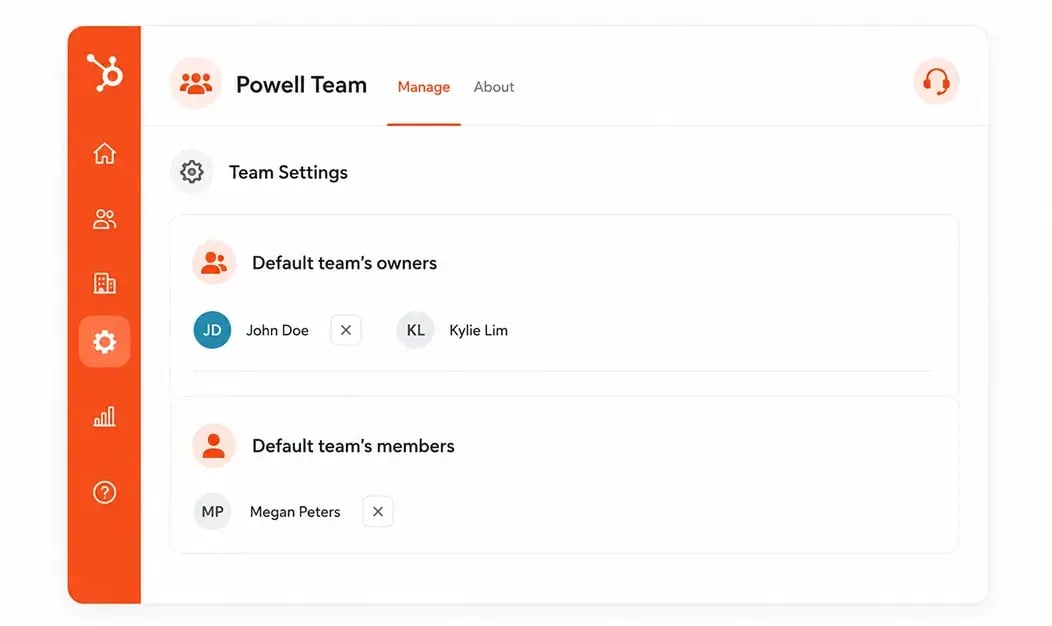Open the support headset icon

point(936,82)
